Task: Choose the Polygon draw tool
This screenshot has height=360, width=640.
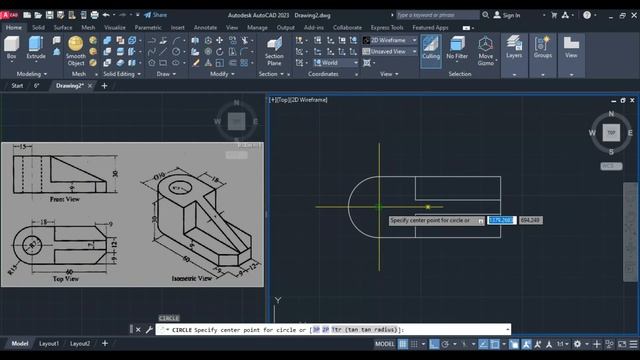Action: click(152, 63)
